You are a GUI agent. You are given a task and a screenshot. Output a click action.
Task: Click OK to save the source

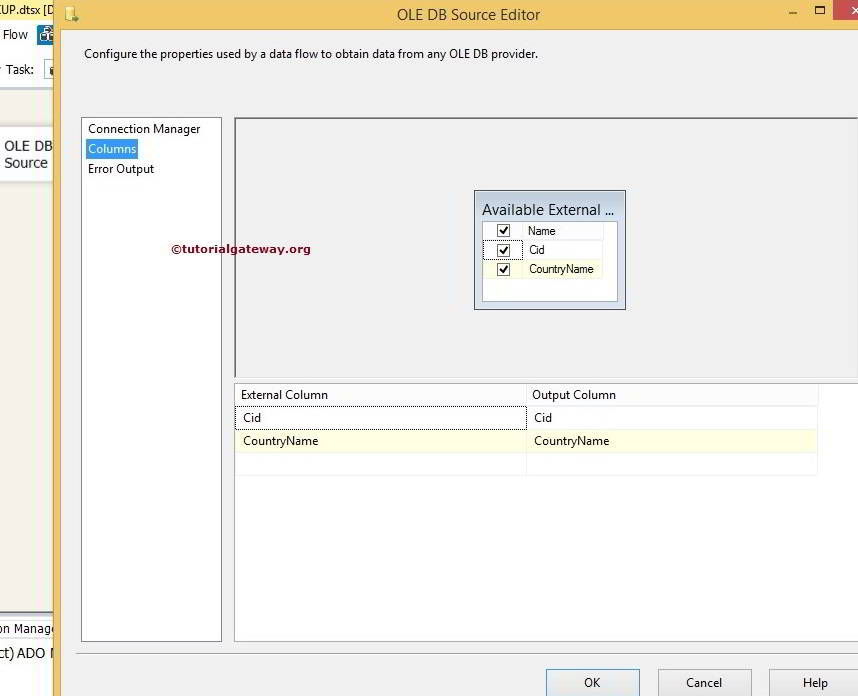(593, 682)
